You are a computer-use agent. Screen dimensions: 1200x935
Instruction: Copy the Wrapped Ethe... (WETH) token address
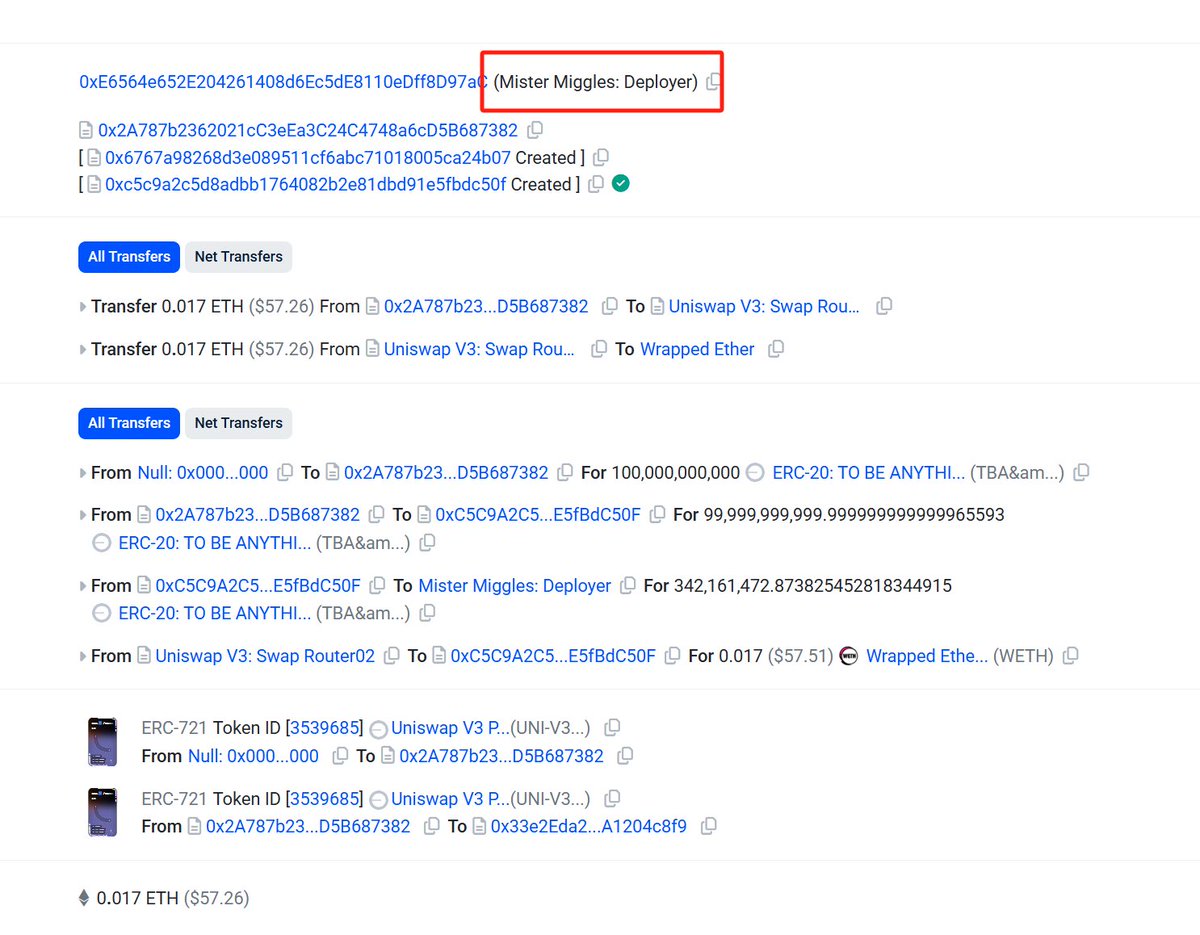1070,656
